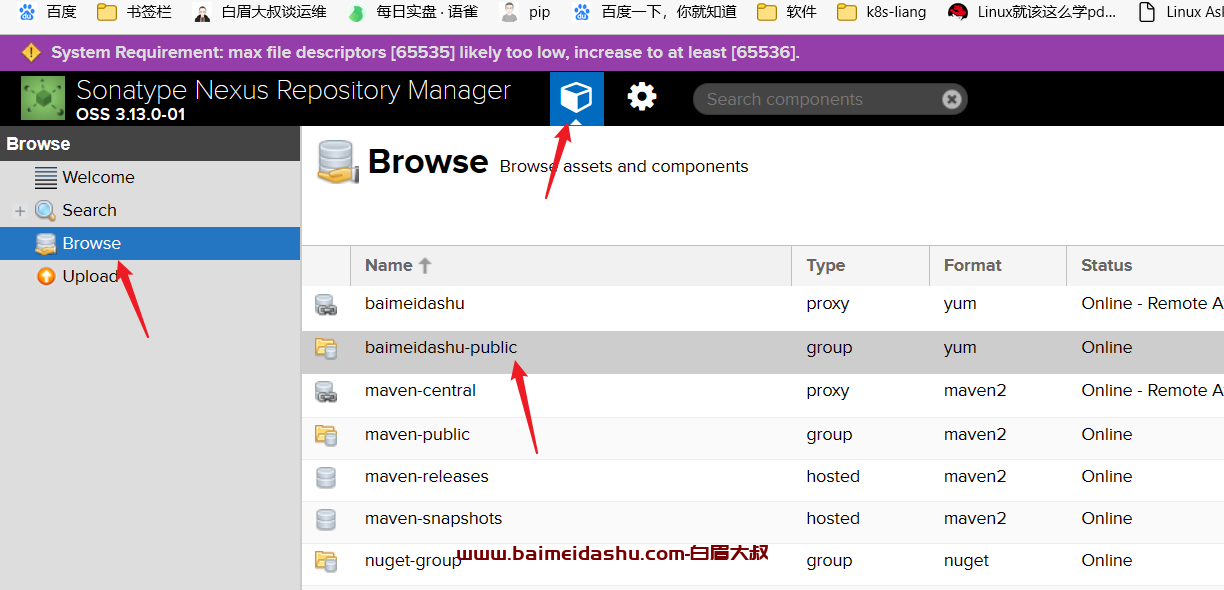Image resolution: width=1224 pixels, height=590 pixels.
Task: Open the k8s-liang bookmark folder
Action: coord(882,12)
